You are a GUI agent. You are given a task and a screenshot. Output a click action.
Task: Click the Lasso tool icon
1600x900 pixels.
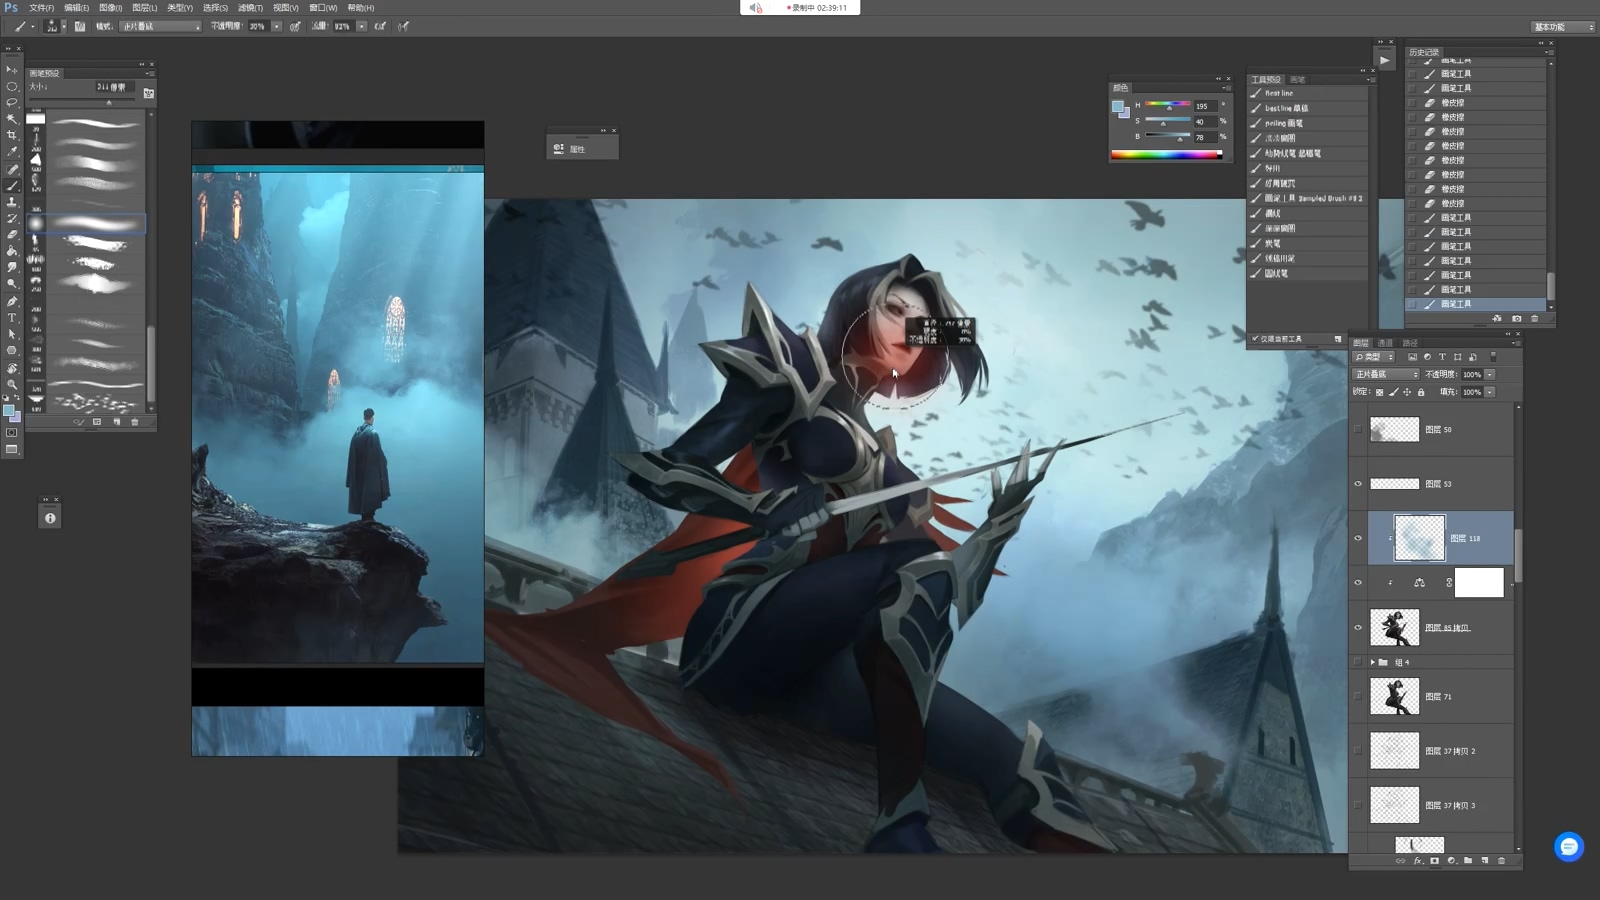(x=12, y=102)
